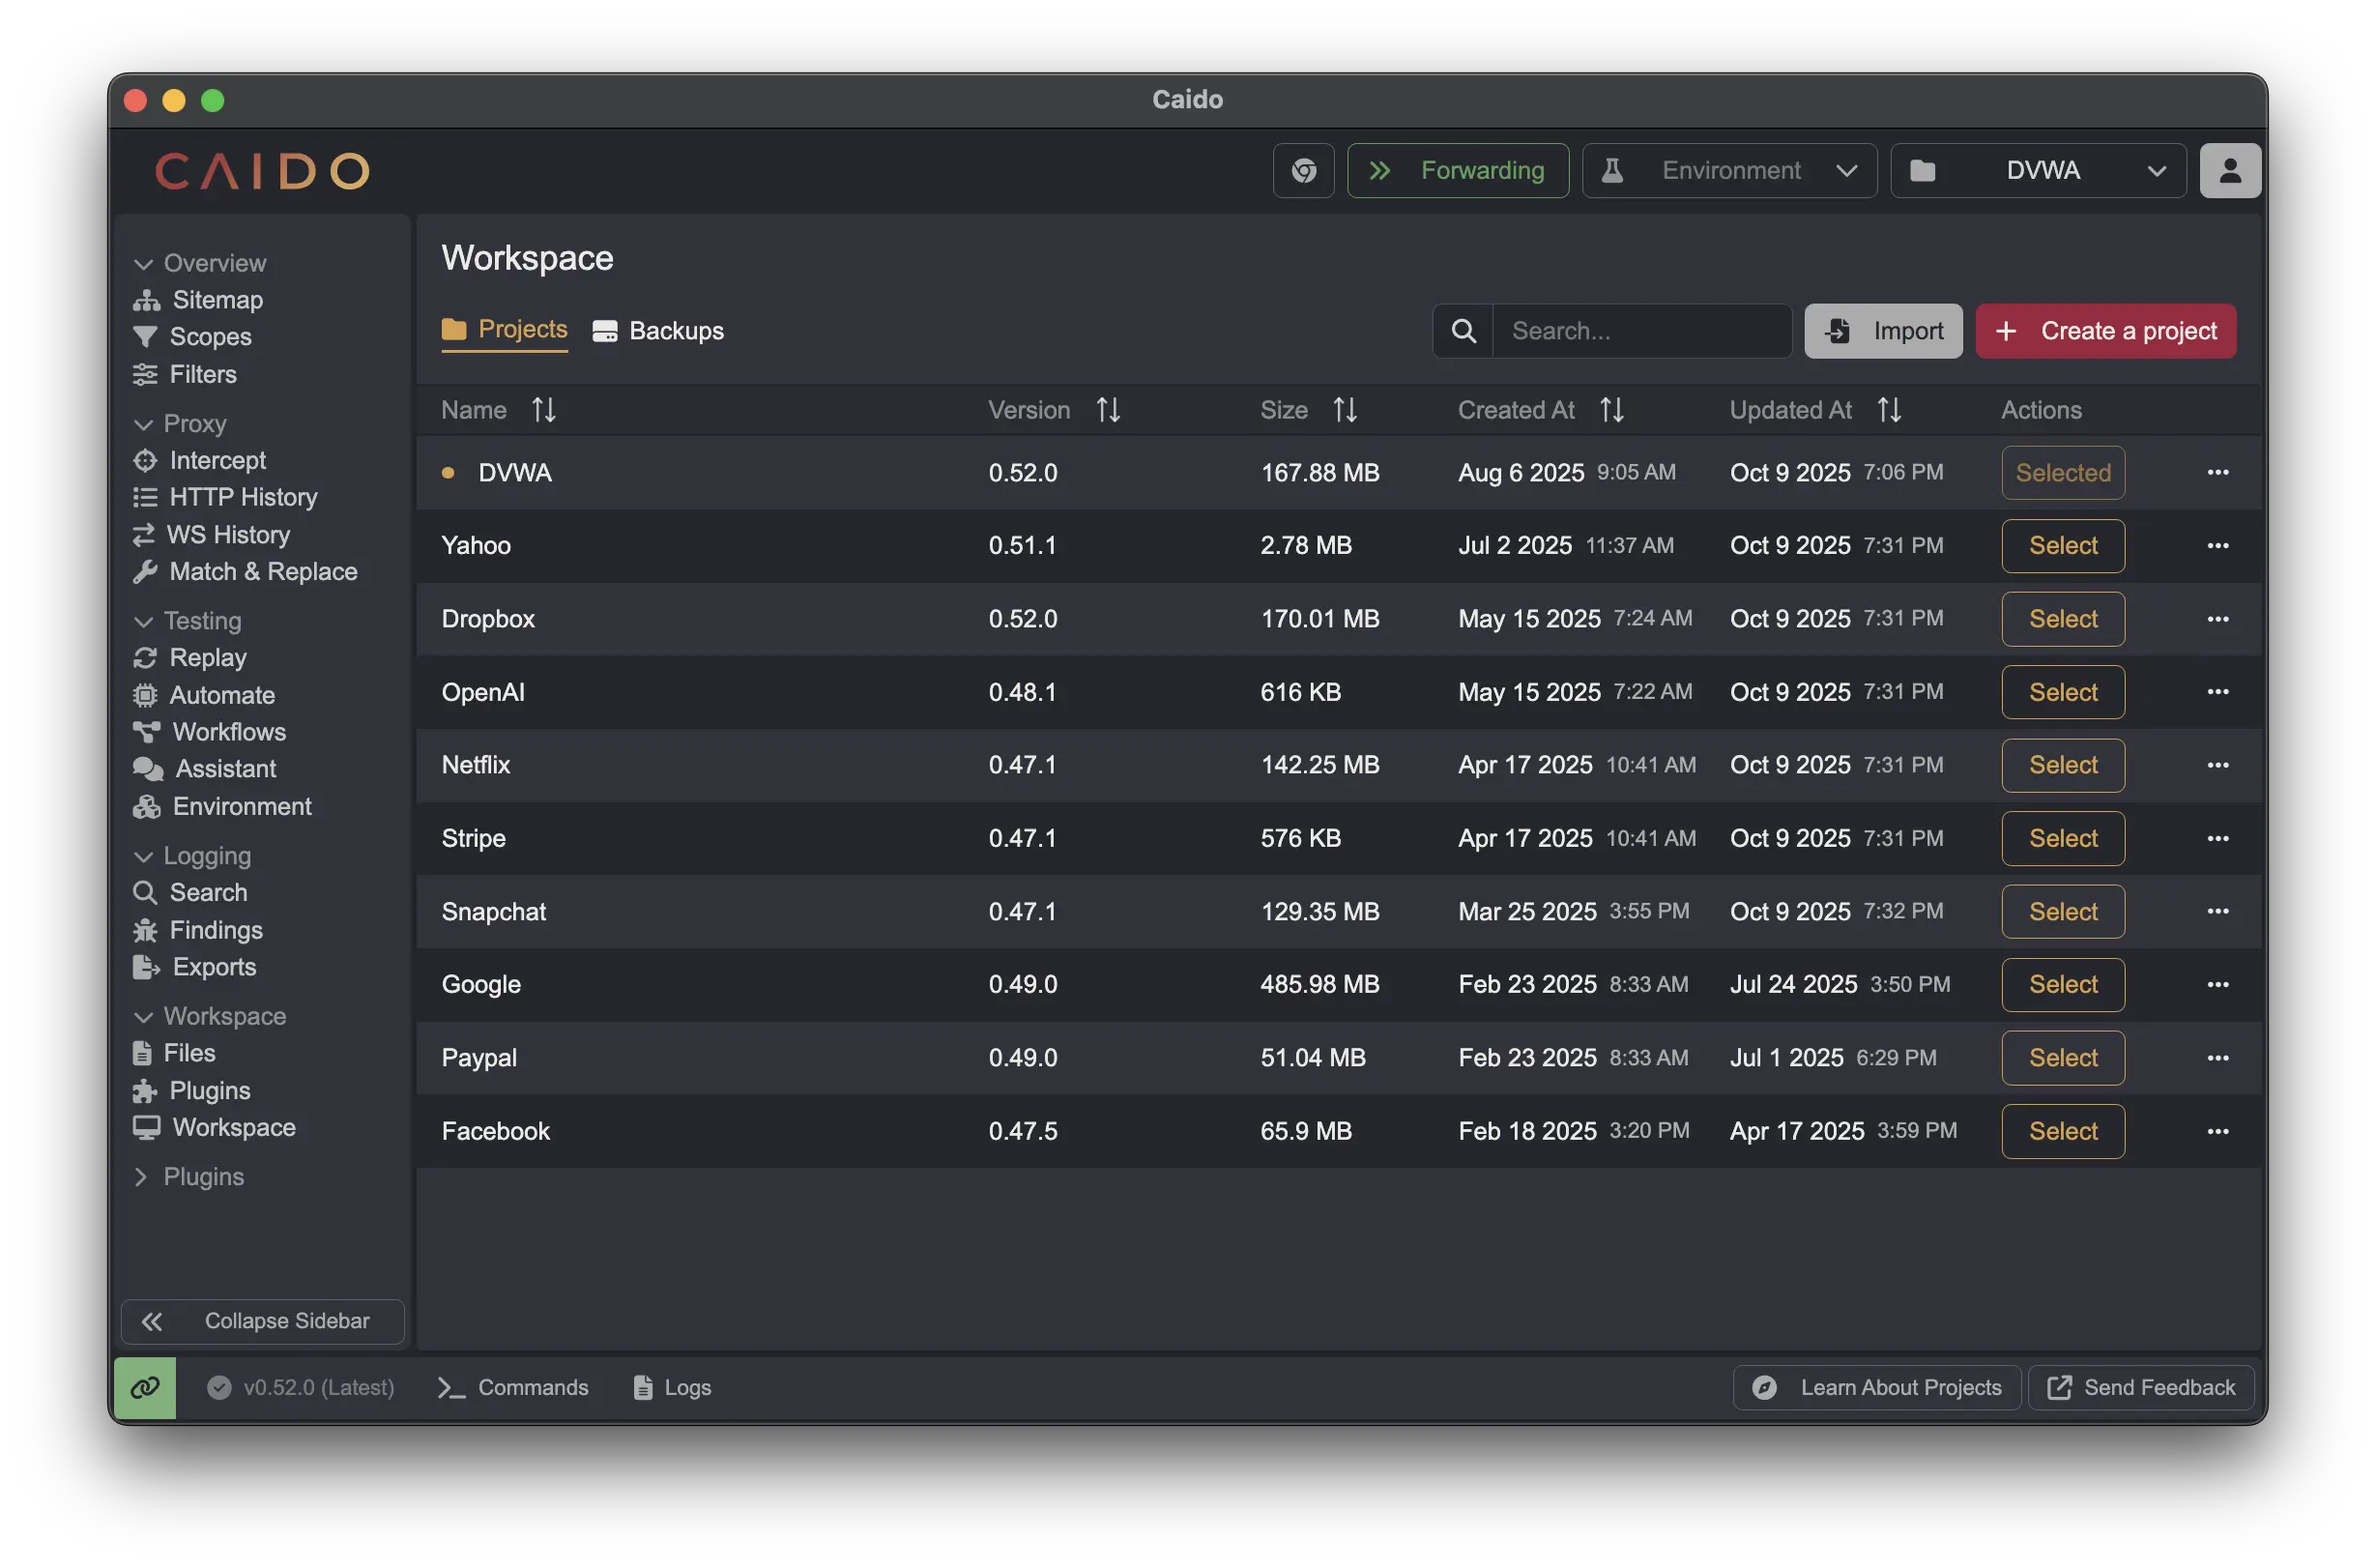
Task: Launch the browser icon in top bar
Action: tap(1304, 171)
